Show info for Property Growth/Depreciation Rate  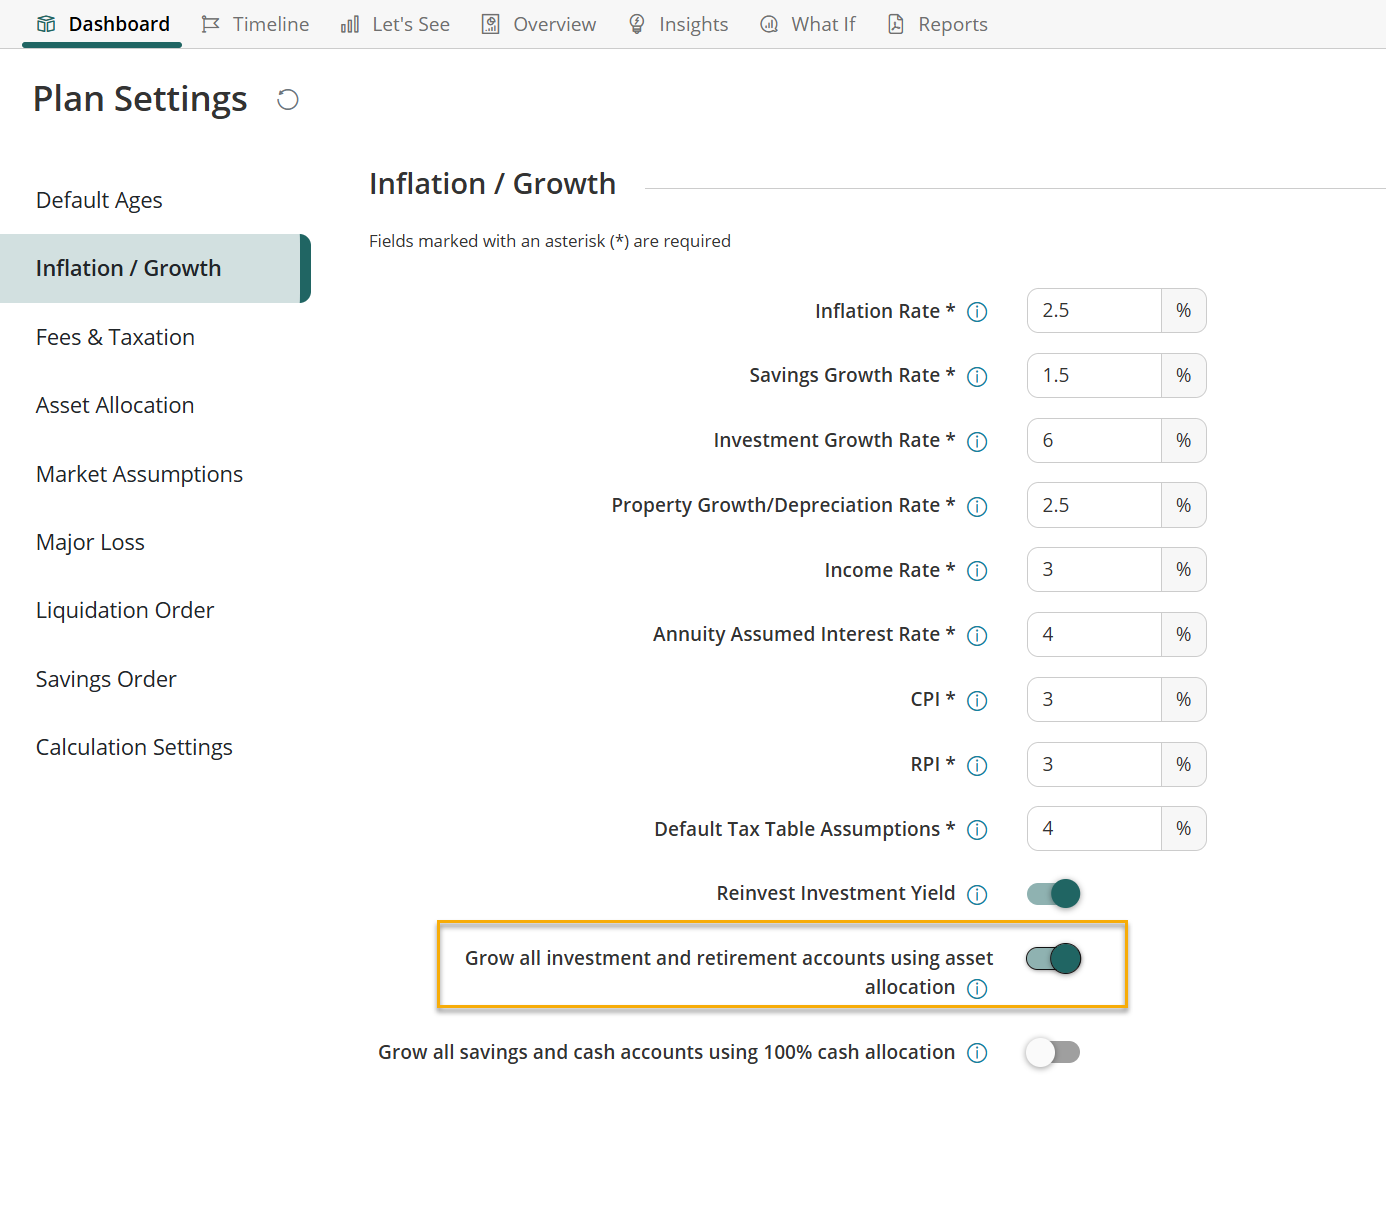tap(978, 507)
